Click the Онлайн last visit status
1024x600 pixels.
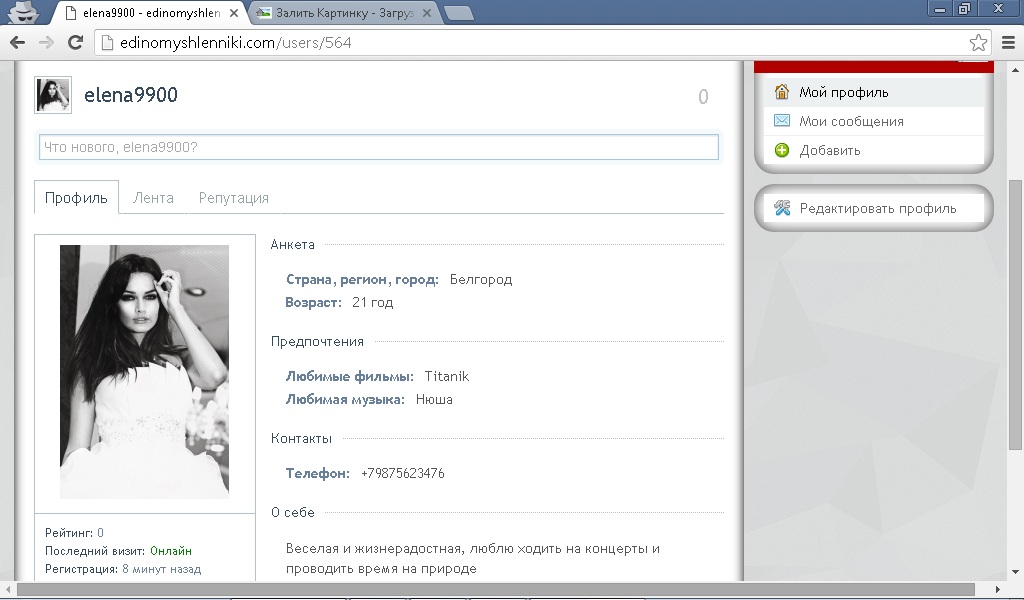tap(171, 550)
